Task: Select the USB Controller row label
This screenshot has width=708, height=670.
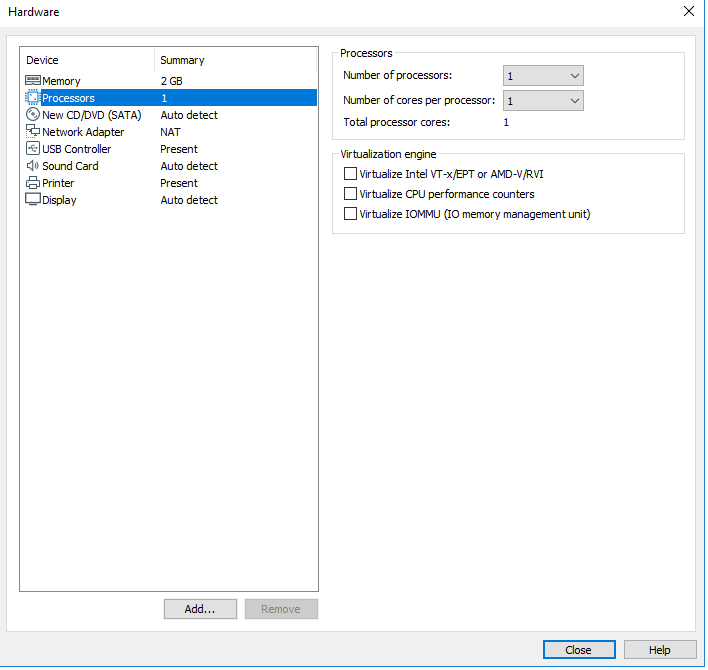Action: point(77,149)
